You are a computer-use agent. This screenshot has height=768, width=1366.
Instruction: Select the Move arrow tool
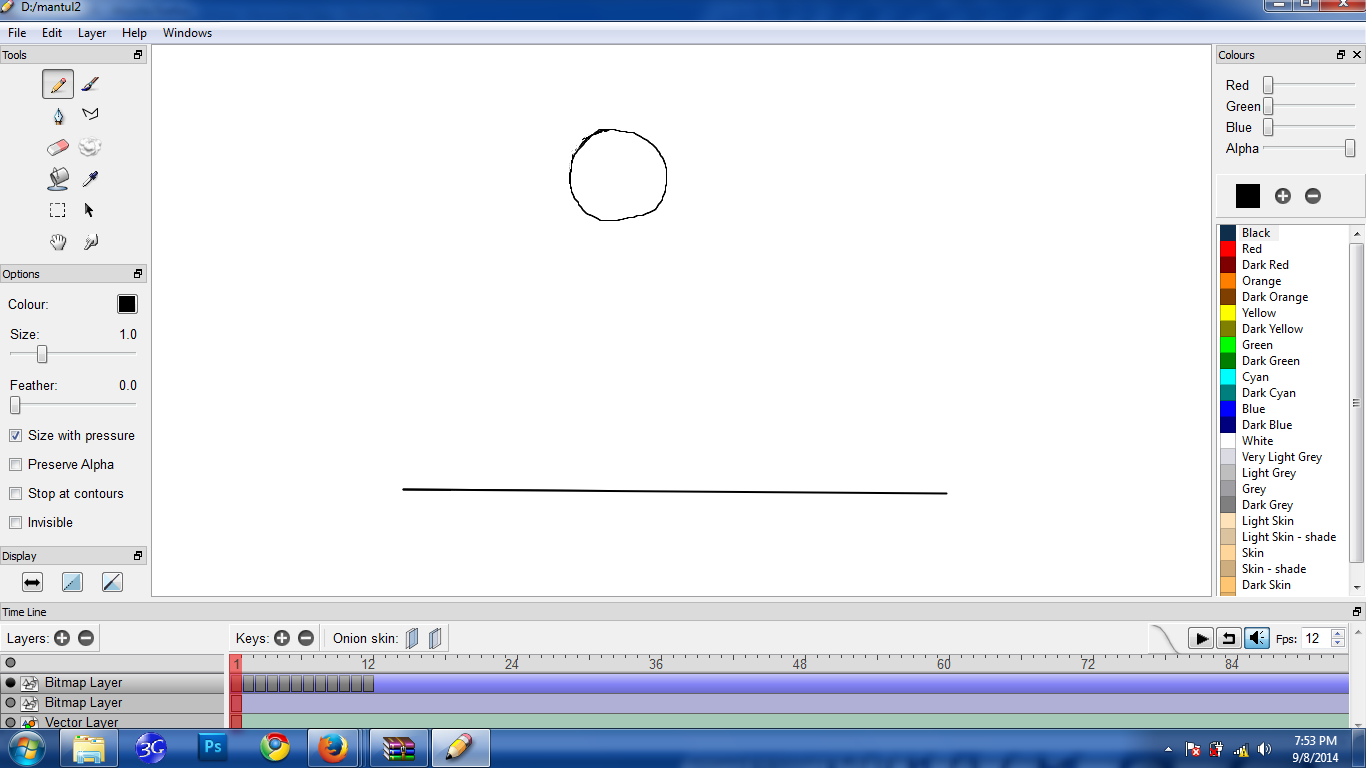point(90,210)
